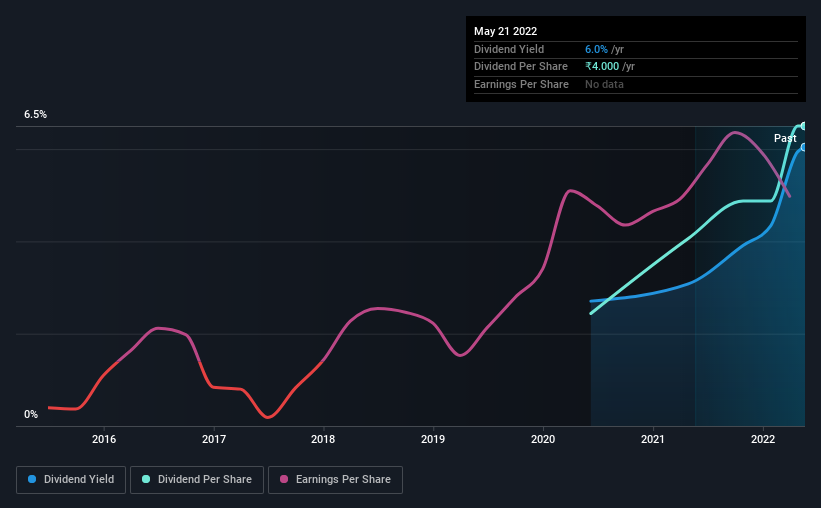Toggle the Earnings Per Share legend button

coord(335,480)
